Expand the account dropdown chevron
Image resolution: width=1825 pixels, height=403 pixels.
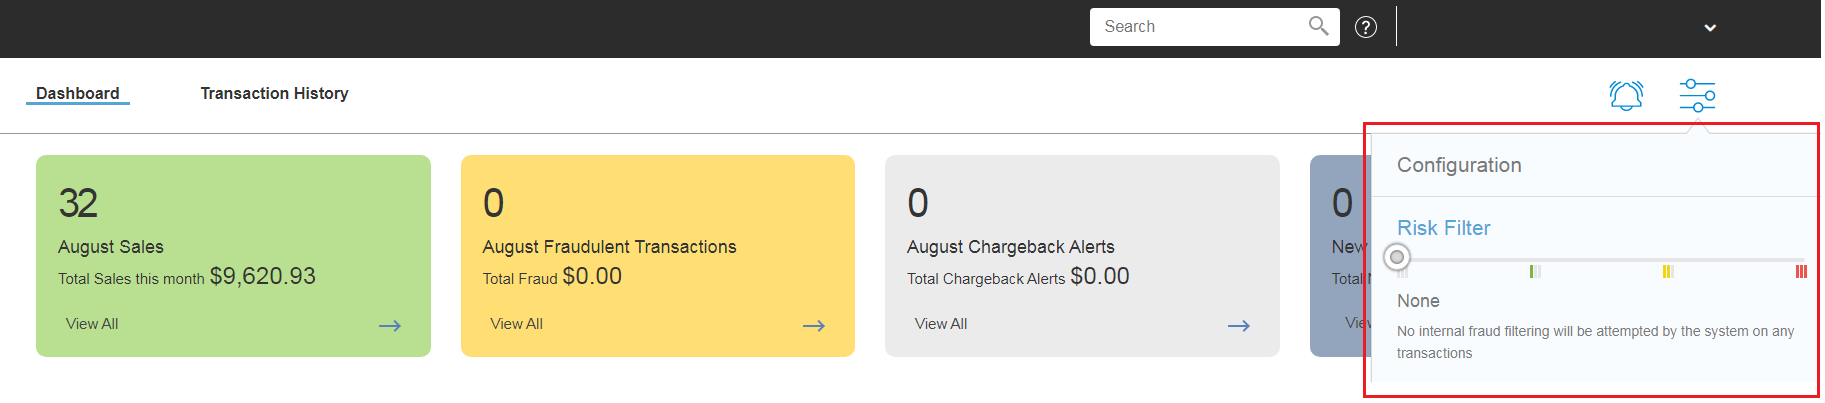(1710, 28)
